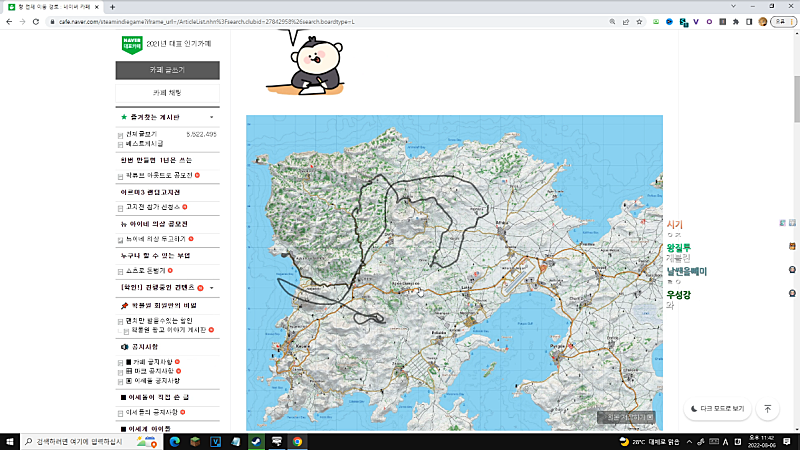Reload the page with the refresh icon
800x450 pixels.
click(x=36, y=22)
